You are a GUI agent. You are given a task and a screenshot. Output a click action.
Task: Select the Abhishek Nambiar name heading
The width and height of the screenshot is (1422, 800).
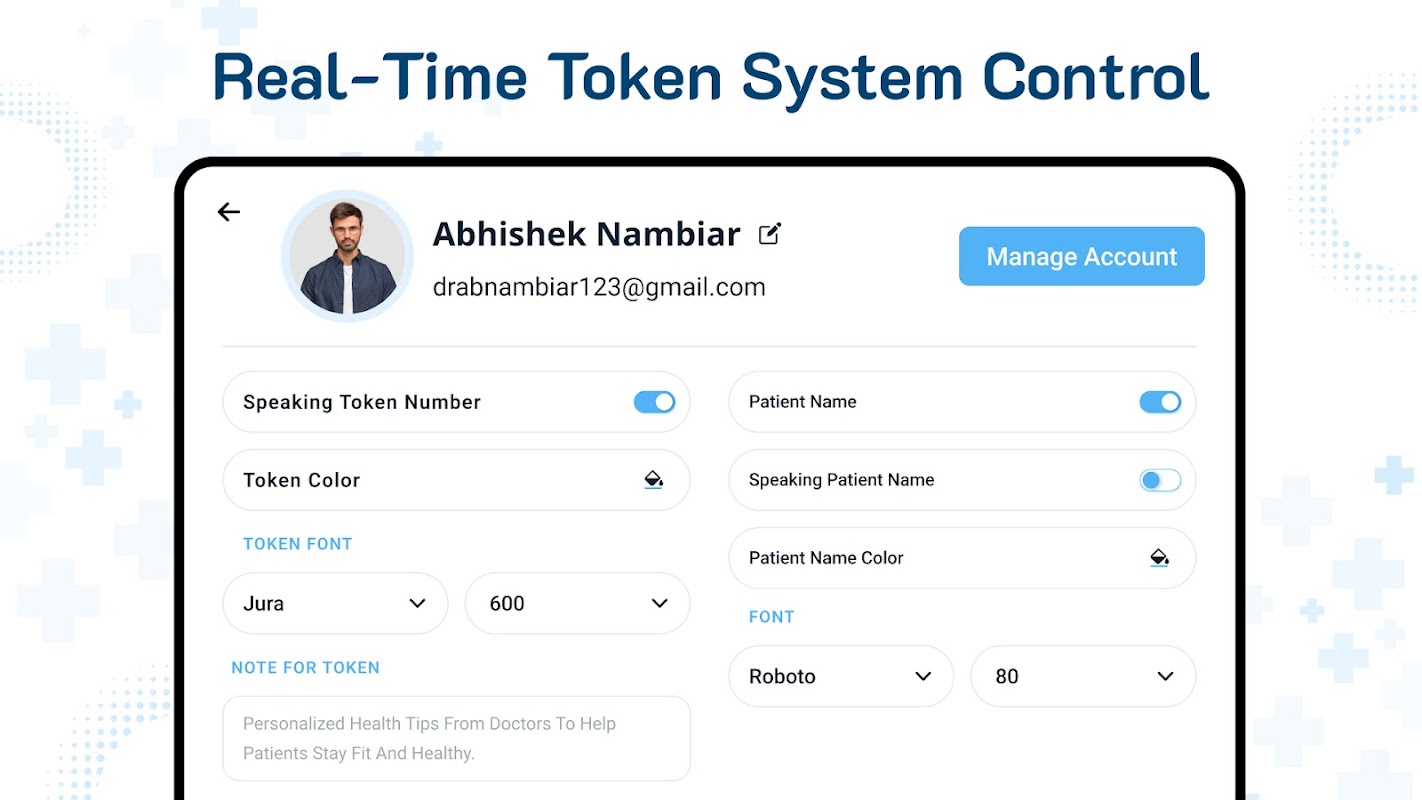(x=586, y=234)
